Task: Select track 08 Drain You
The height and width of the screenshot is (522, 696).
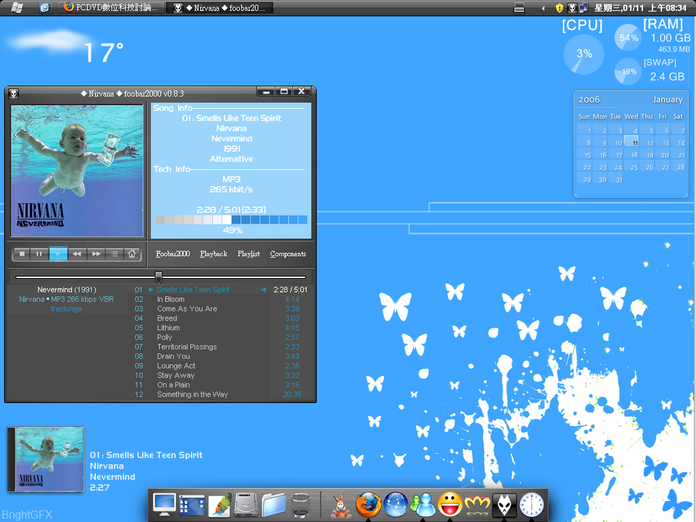Action: pos(221,356)
